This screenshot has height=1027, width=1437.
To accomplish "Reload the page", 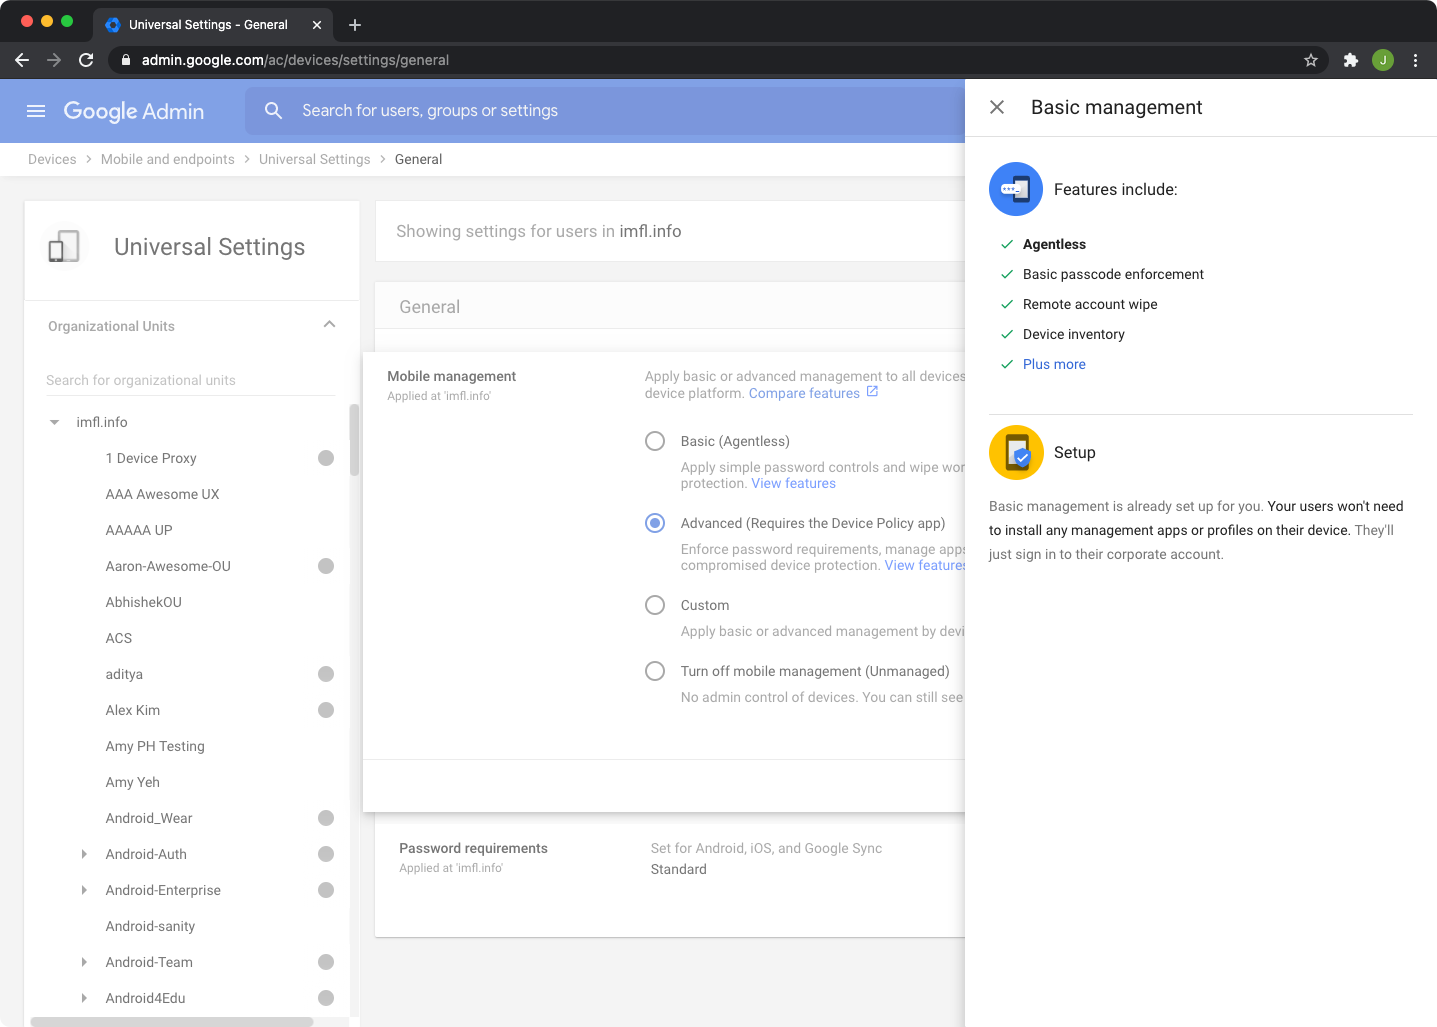I will (x=86, y=60).
